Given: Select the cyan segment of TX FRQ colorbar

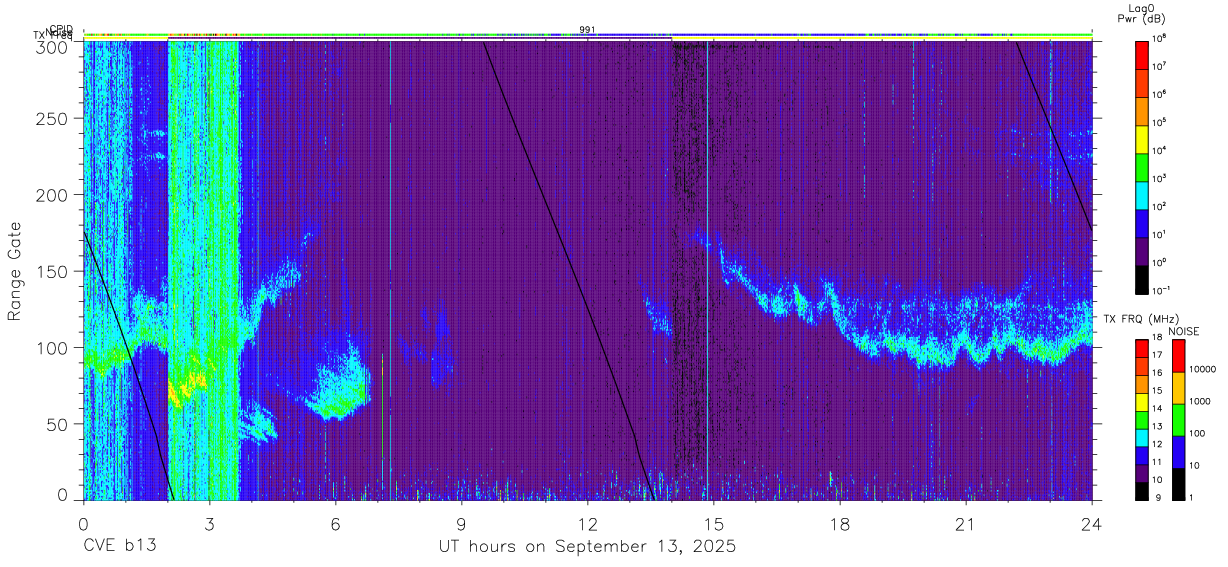Looking at the screenshot, I should tap(1142, 437).
